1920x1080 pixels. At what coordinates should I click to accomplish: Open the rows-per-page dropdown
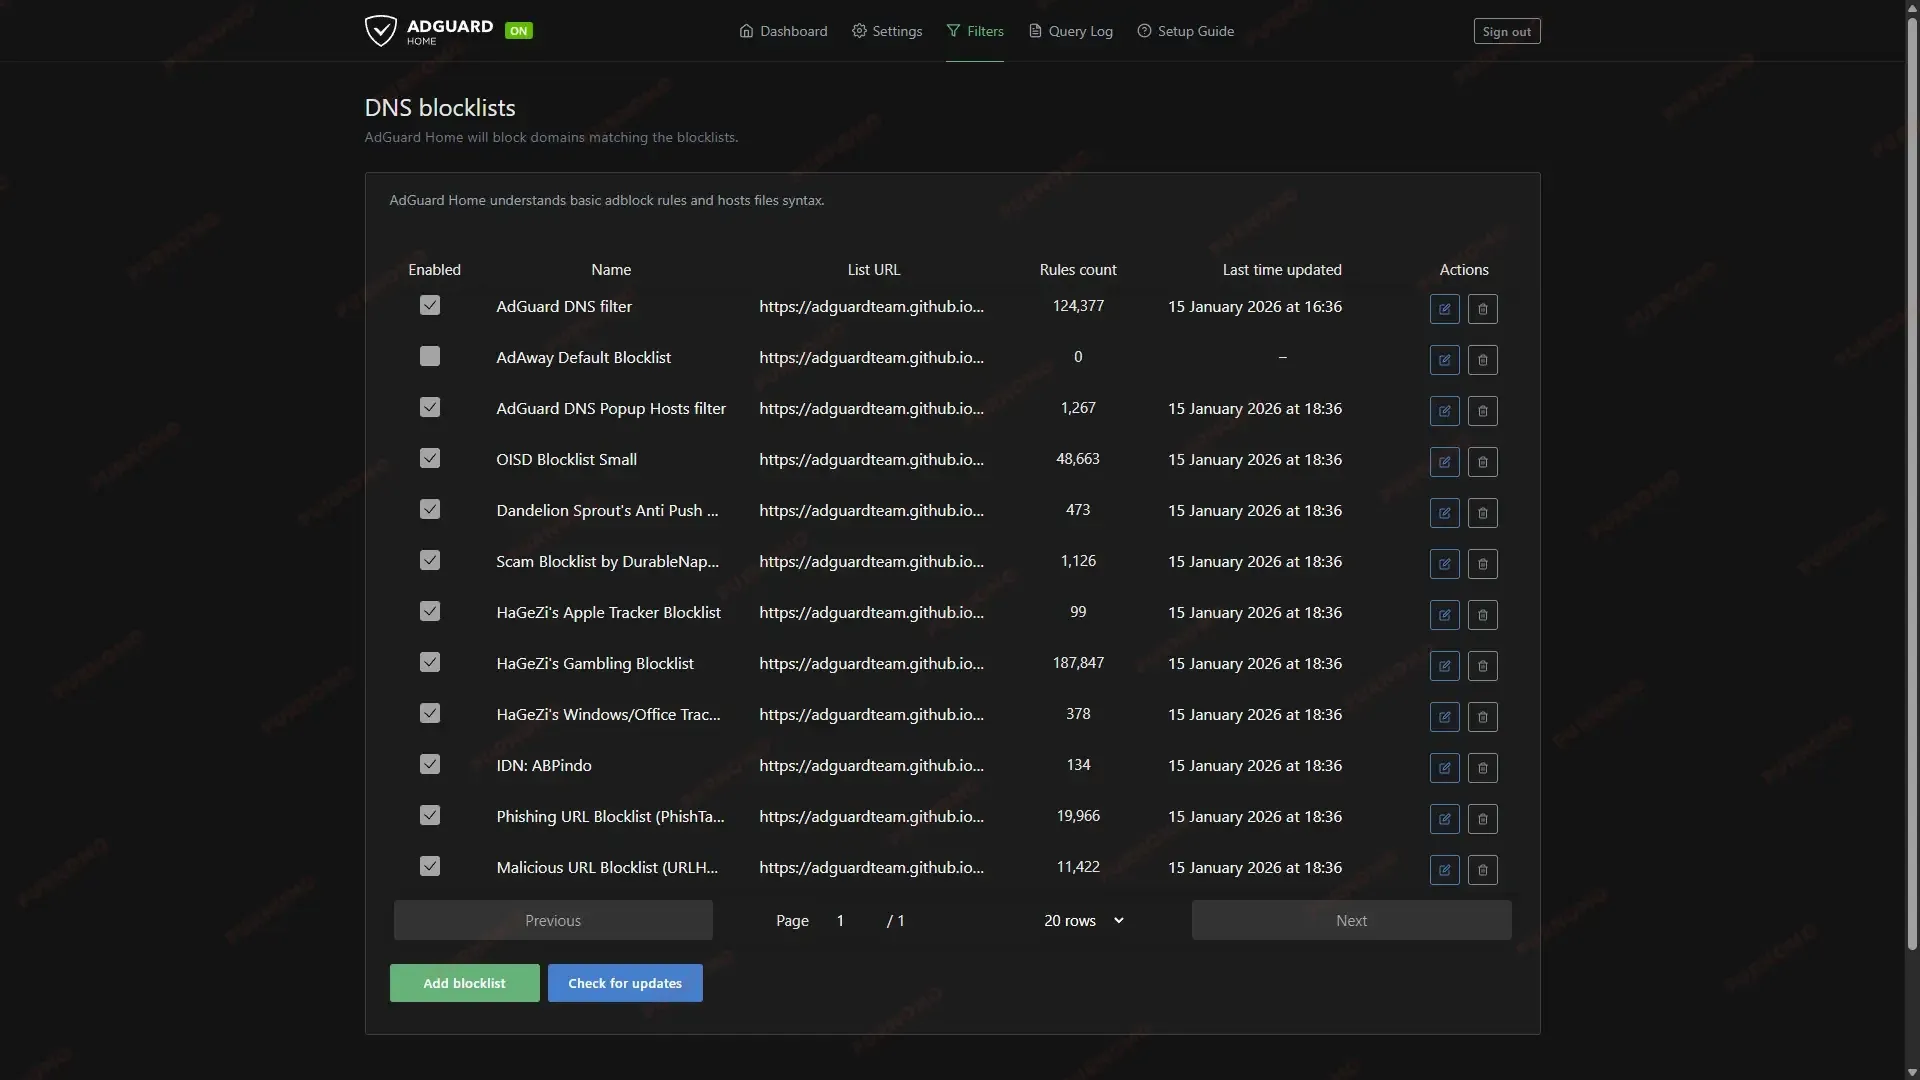tap(1085, 920)
